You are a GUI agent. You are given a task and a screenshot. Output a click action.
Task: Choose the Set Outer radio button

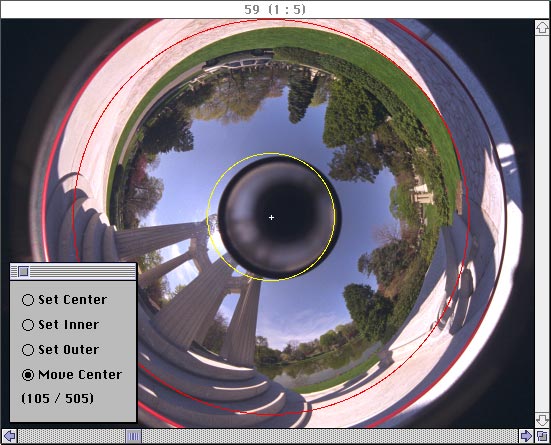[x=28, y=350]
